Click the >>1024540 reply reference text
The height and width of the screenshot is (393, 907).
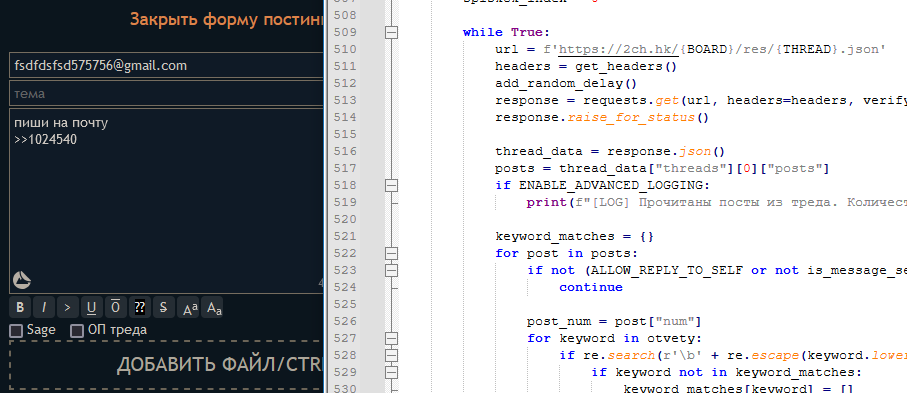46,139
